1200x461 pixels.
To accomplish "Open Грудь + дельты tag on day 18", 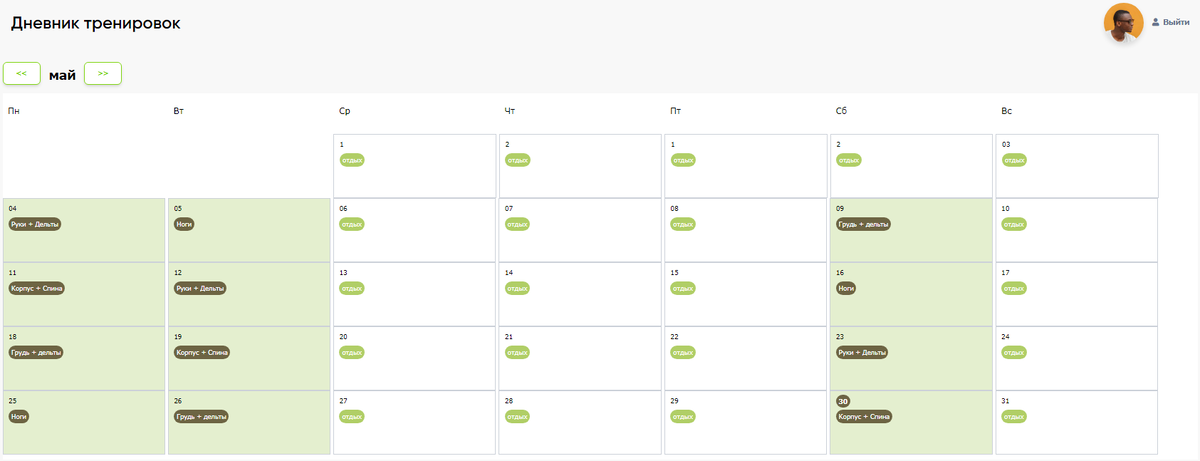I will (35, 352).
